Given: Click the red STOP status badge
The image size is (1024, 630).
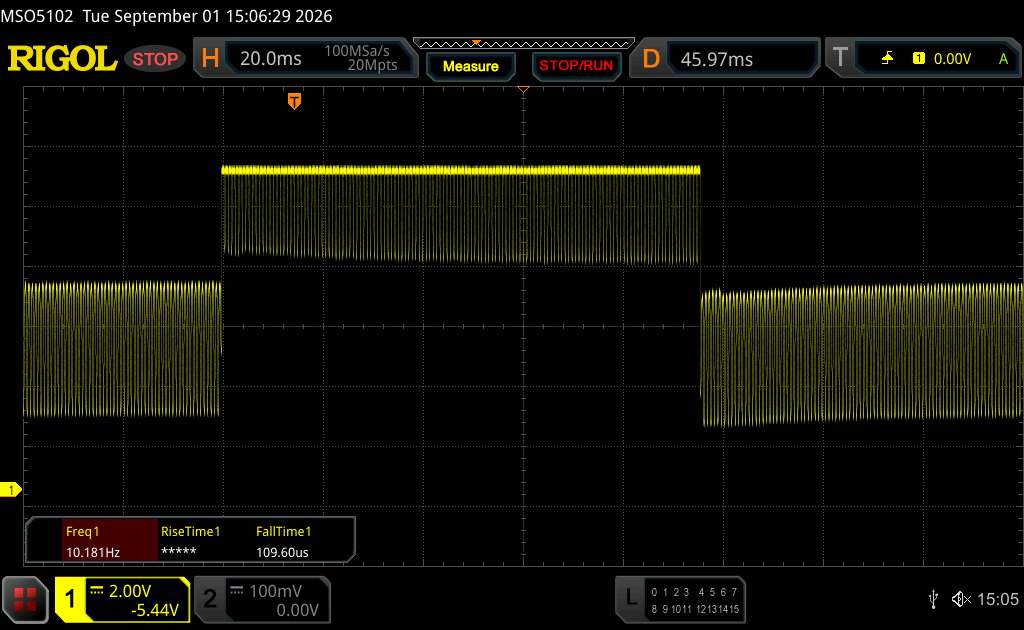Looking at the screenshot, I should pyautogui.click(x=155, y=59).
